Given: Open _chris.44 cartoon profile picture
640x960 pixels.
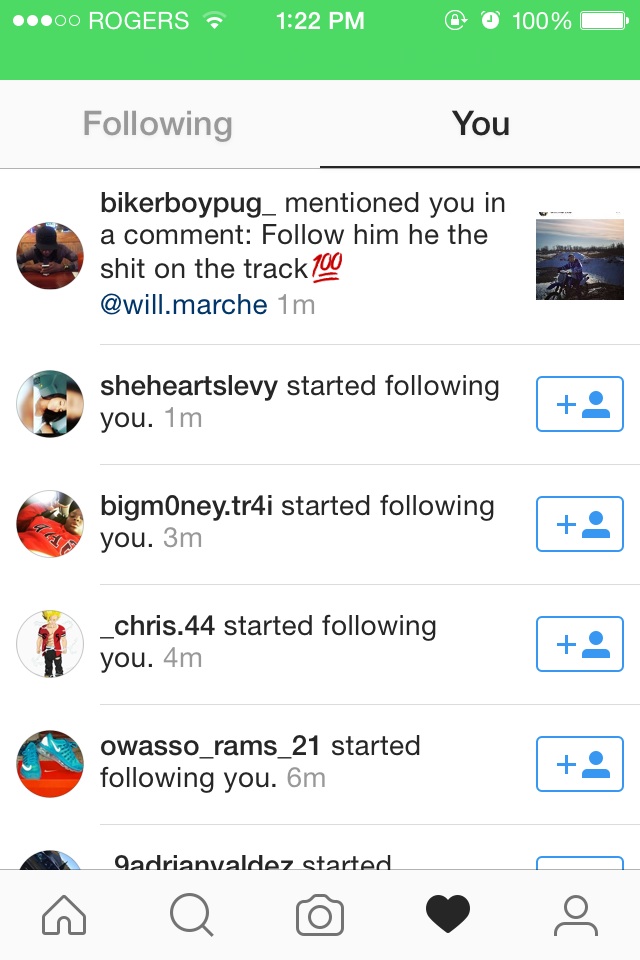Looking at the screenshot, I should [x=50, y=643].
